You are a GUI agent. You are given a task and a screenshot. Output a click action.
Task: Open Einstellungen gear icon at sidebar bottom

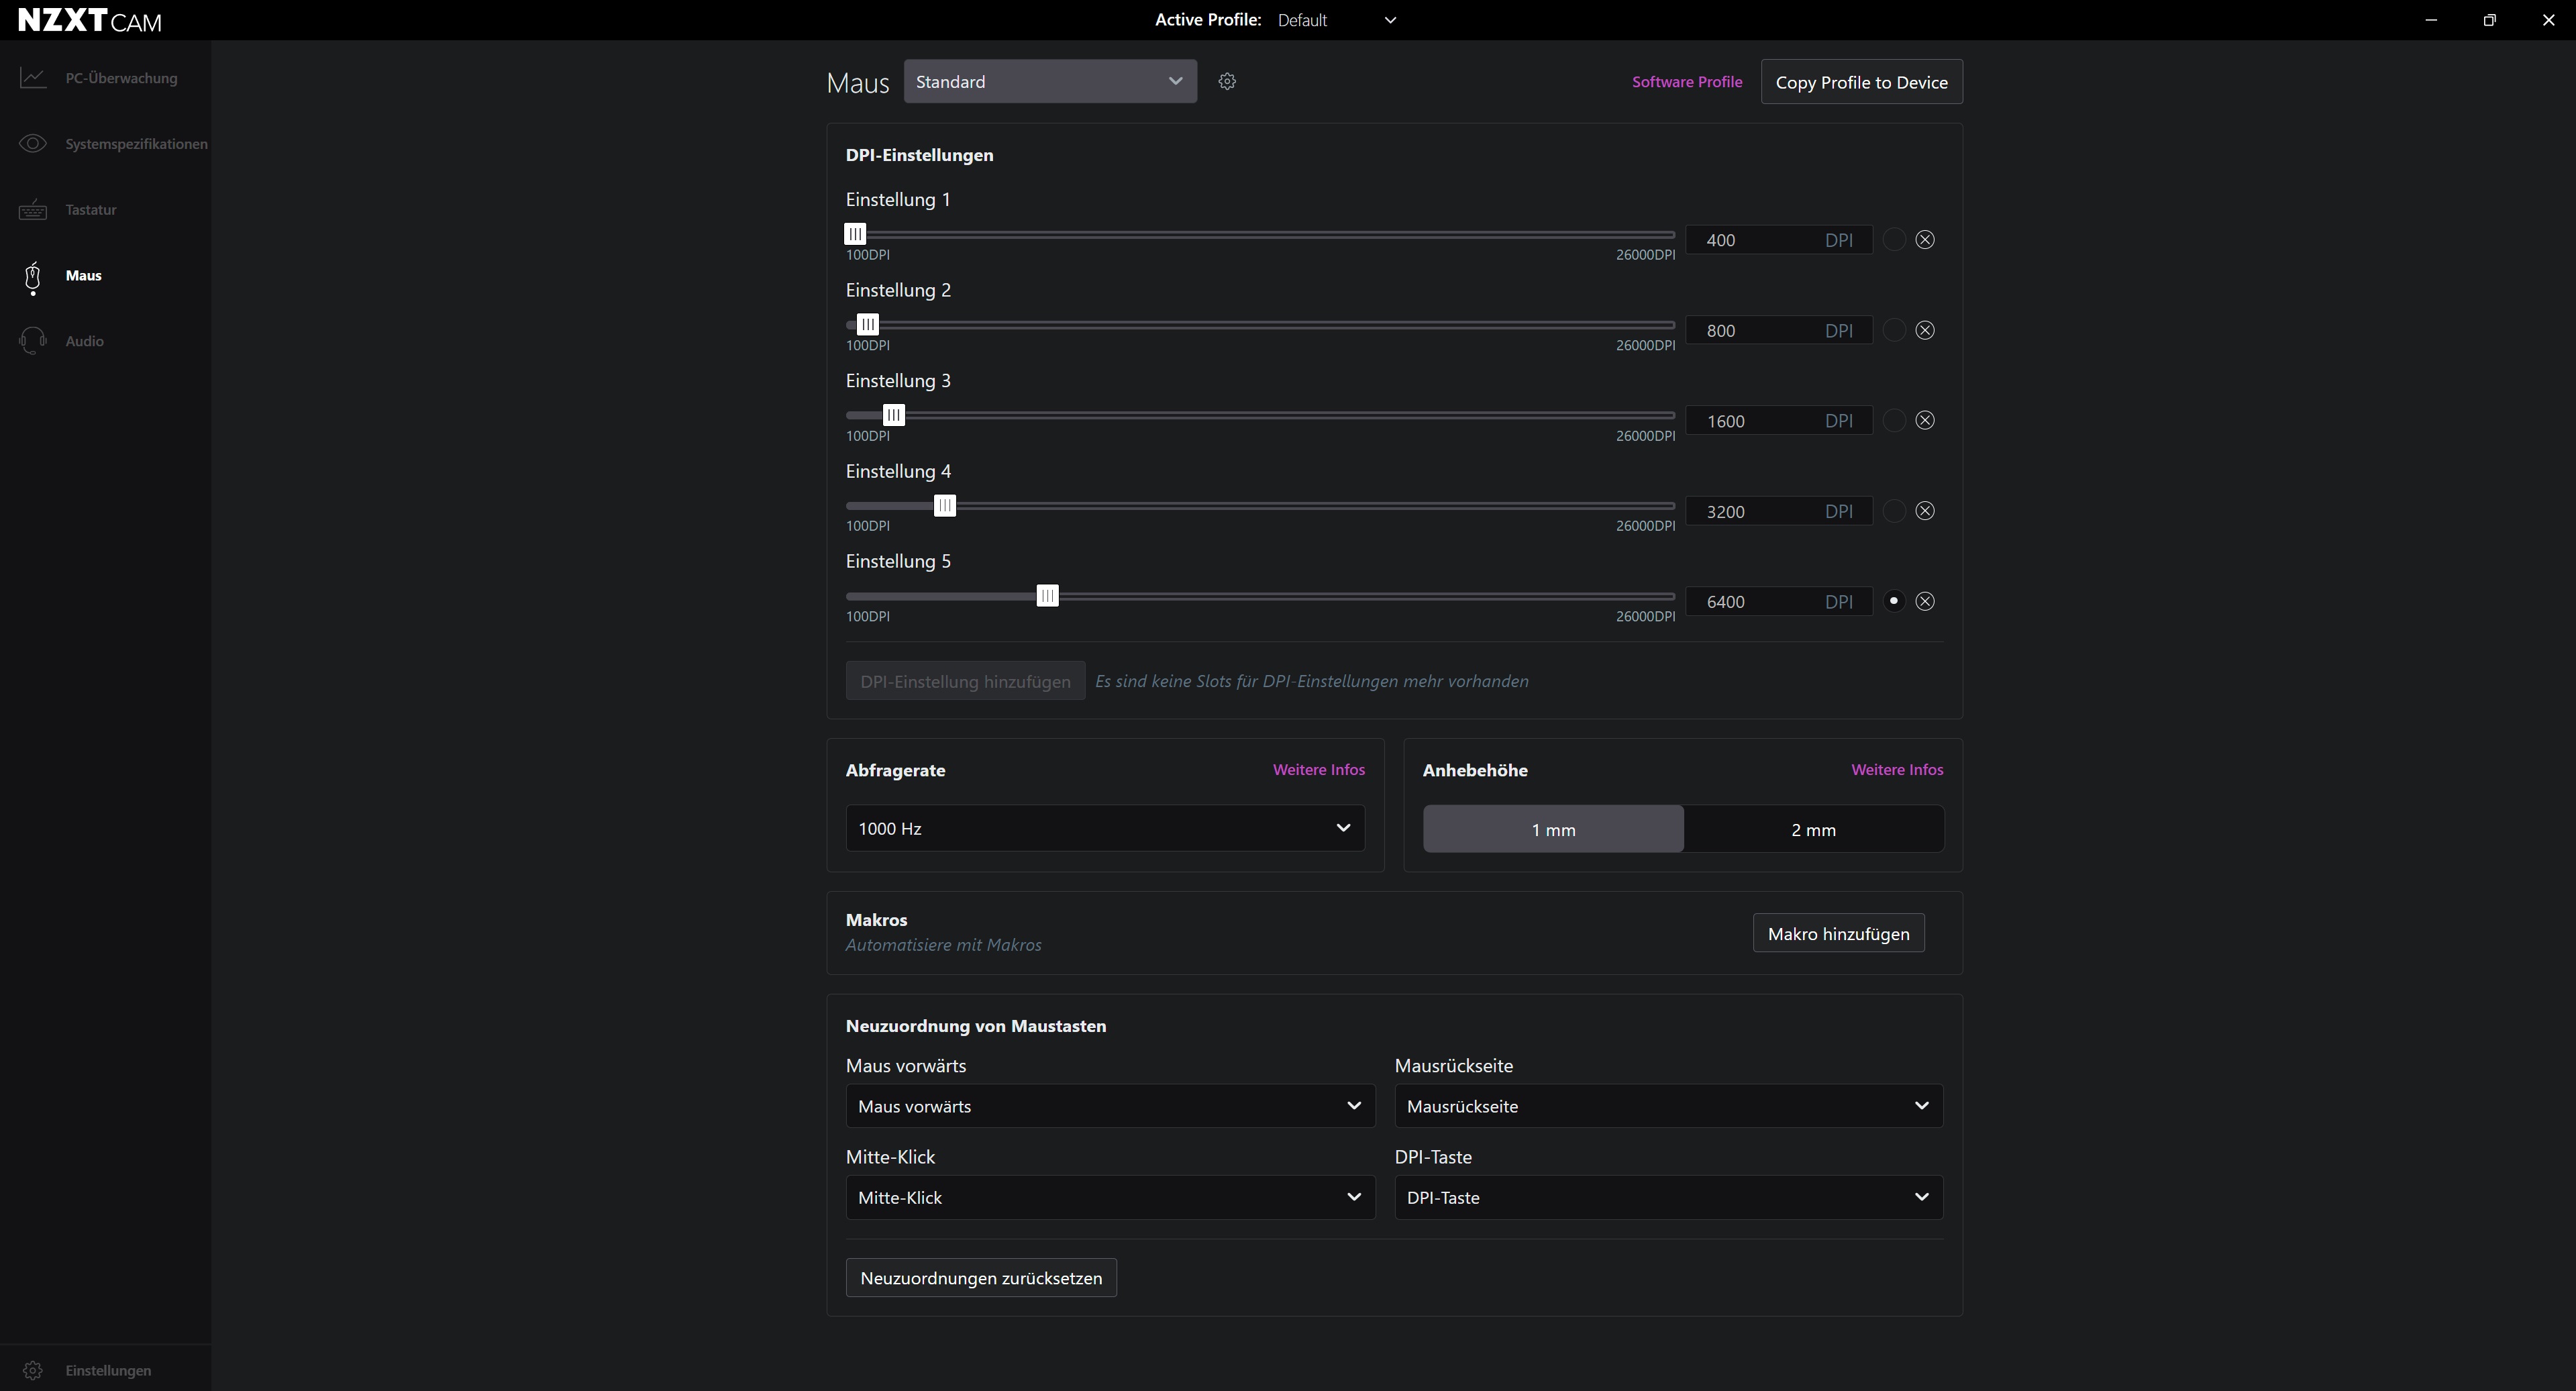pyautogui.click(x=33, y=1370)
